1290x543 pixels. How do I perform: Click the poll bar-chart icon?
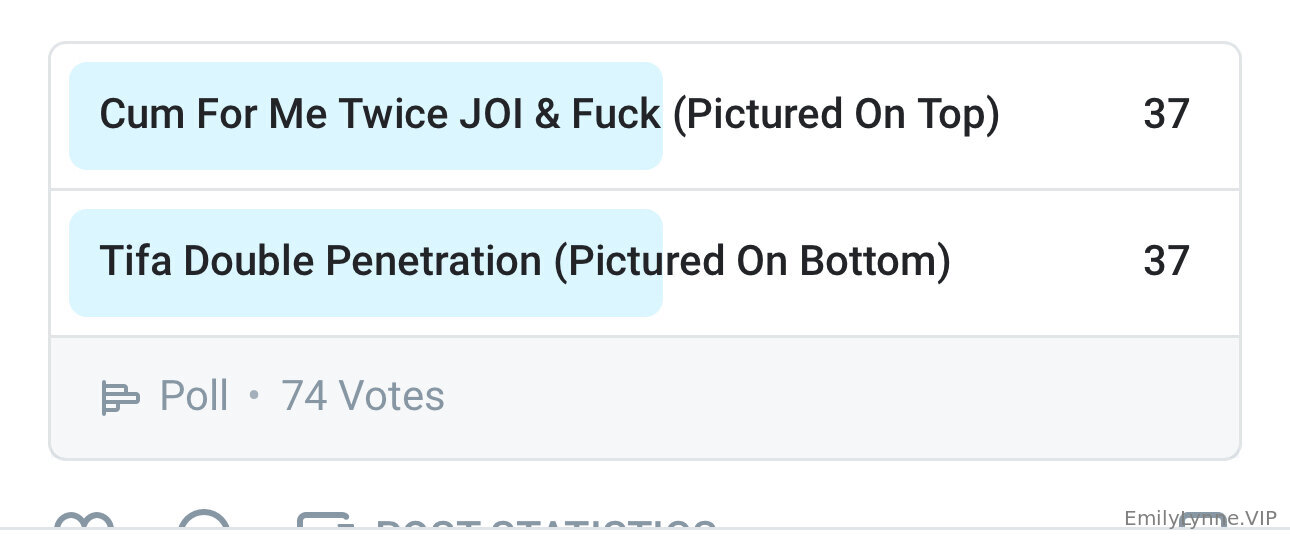click(x=120, y=398)
